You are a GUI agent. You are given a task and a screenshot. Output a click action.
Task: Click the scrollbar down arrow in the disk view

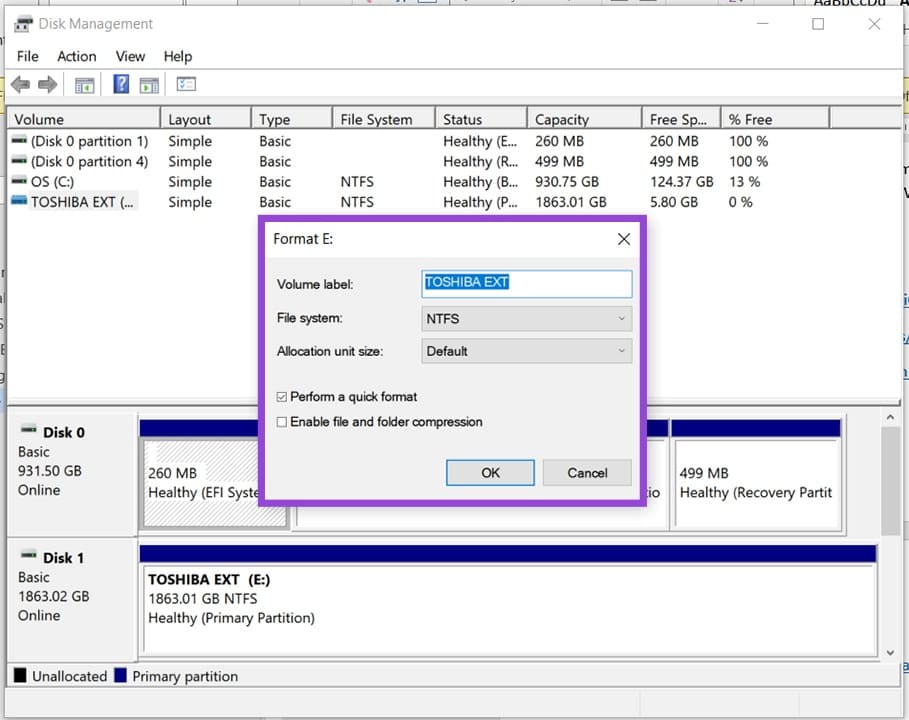pyautogui.click(x=890, y=651)
